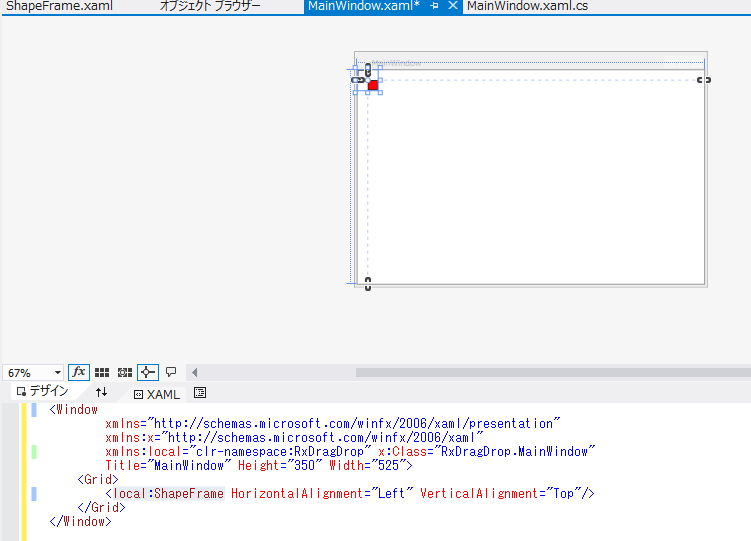Toggle the fx effects button
Image resolution: width=751 pixels, height=541 pixels.
click(79, 372)
